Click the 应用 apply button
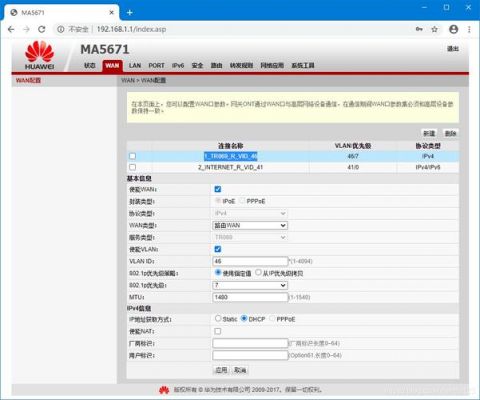The height and width of the screenshot is (400, 480). pyautogui.click(x=221, y=370)
